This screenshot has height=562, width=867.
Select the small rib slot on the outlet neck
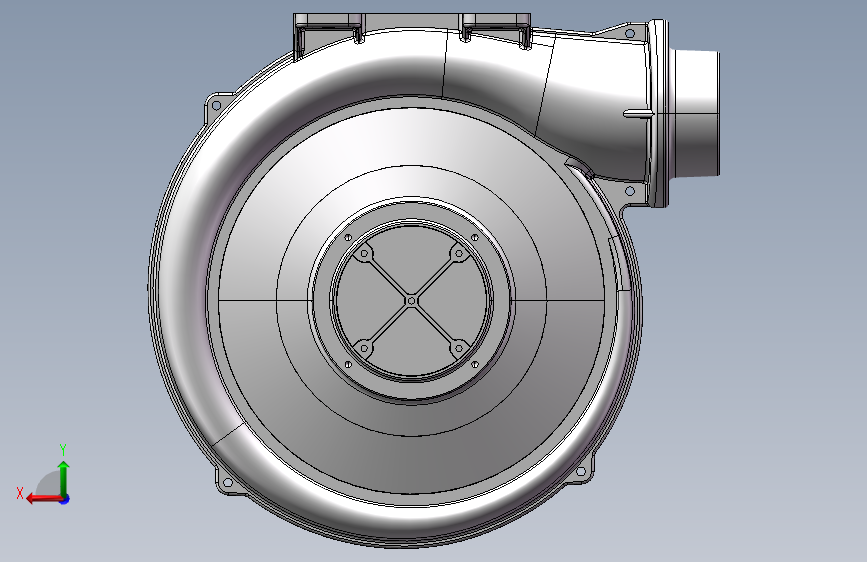point(639,114)
